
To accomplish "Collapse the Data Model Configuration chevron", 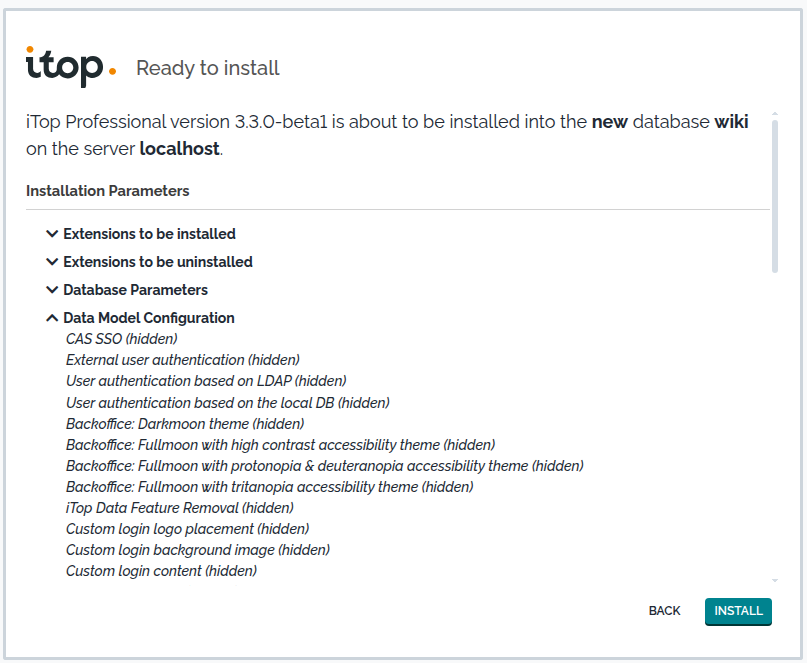I will tap(52, 318).
